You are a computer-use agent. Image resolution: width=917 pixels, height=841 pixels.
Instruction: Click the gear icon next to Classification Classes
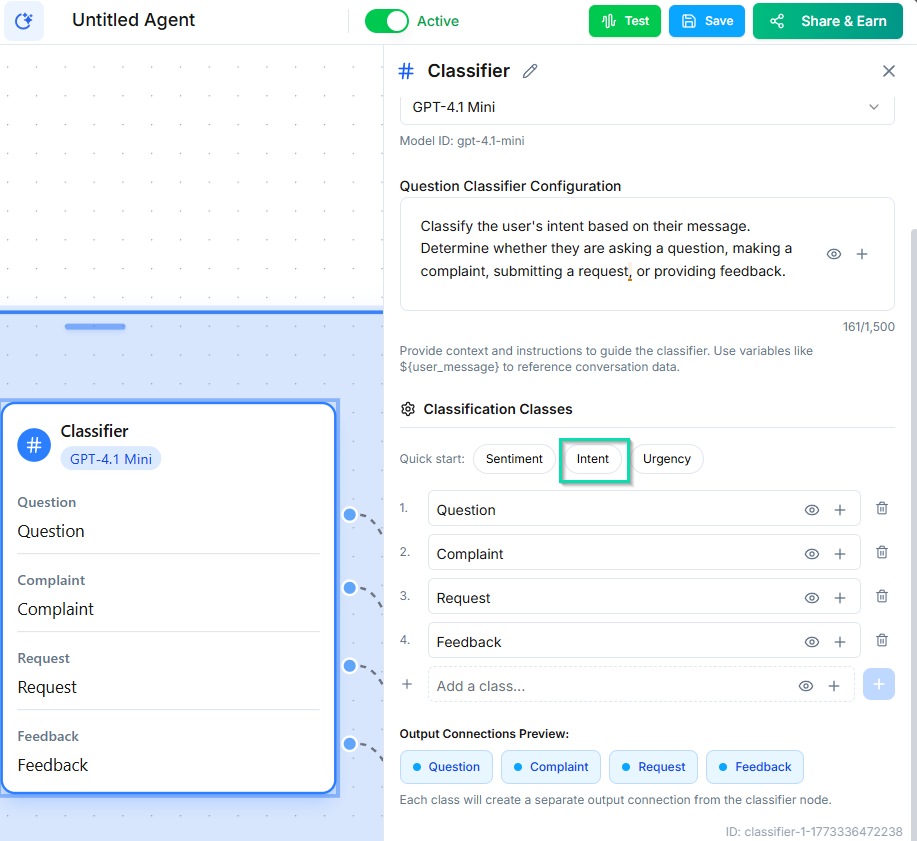408,409
